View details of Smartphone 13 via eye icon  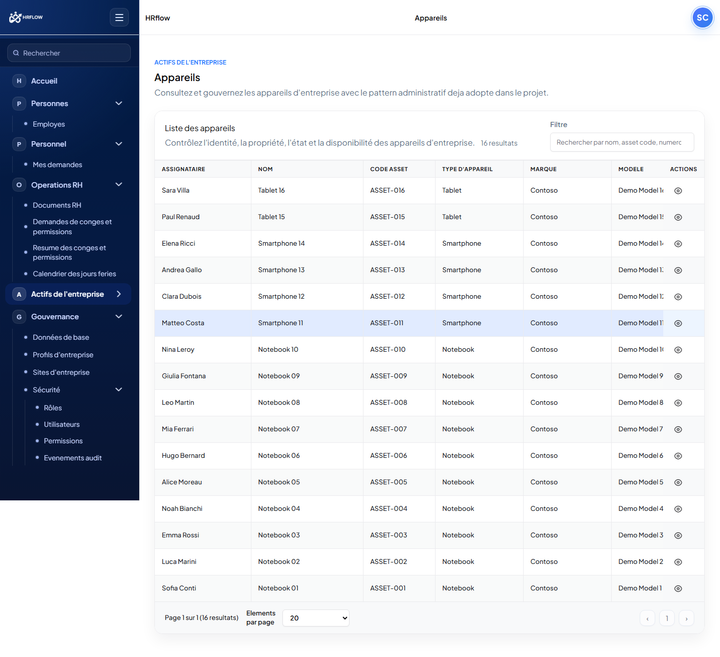678,270
